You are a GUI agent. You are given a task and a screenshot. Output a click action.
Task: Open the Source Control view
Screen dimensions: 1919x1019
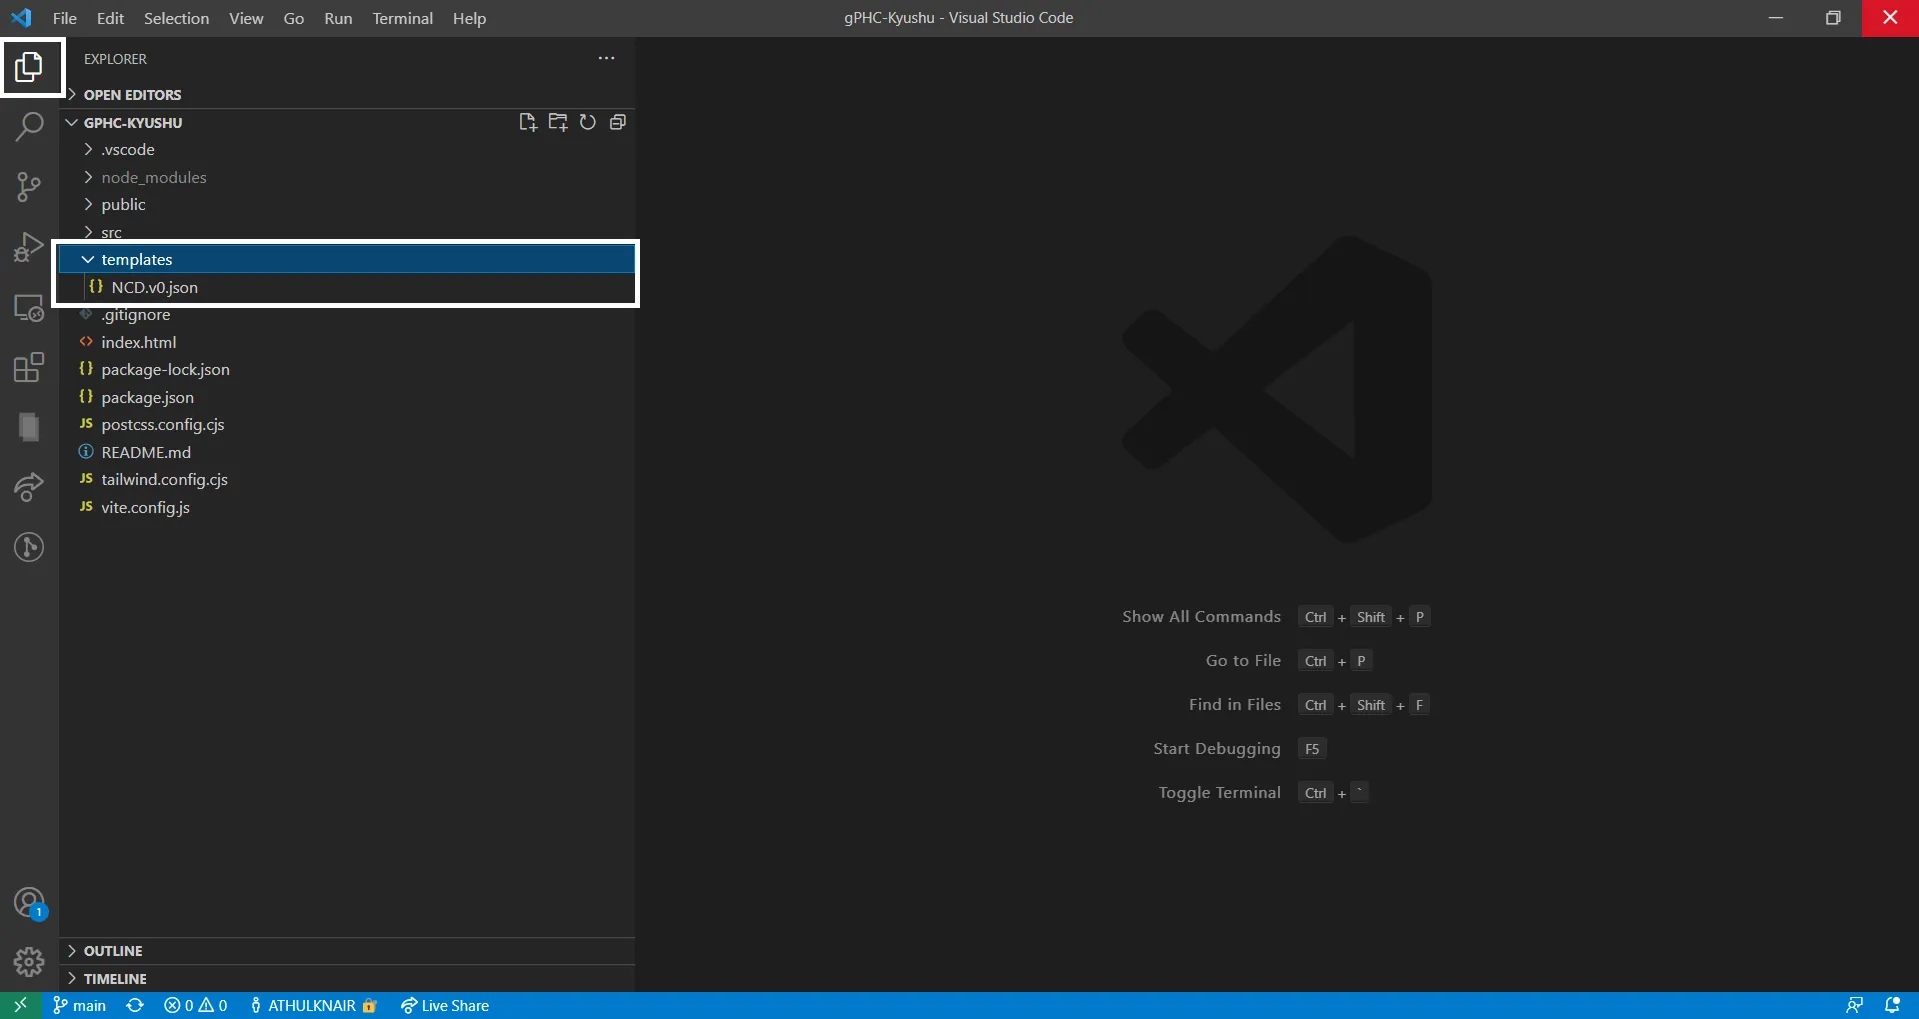click(x=29, y=188)
